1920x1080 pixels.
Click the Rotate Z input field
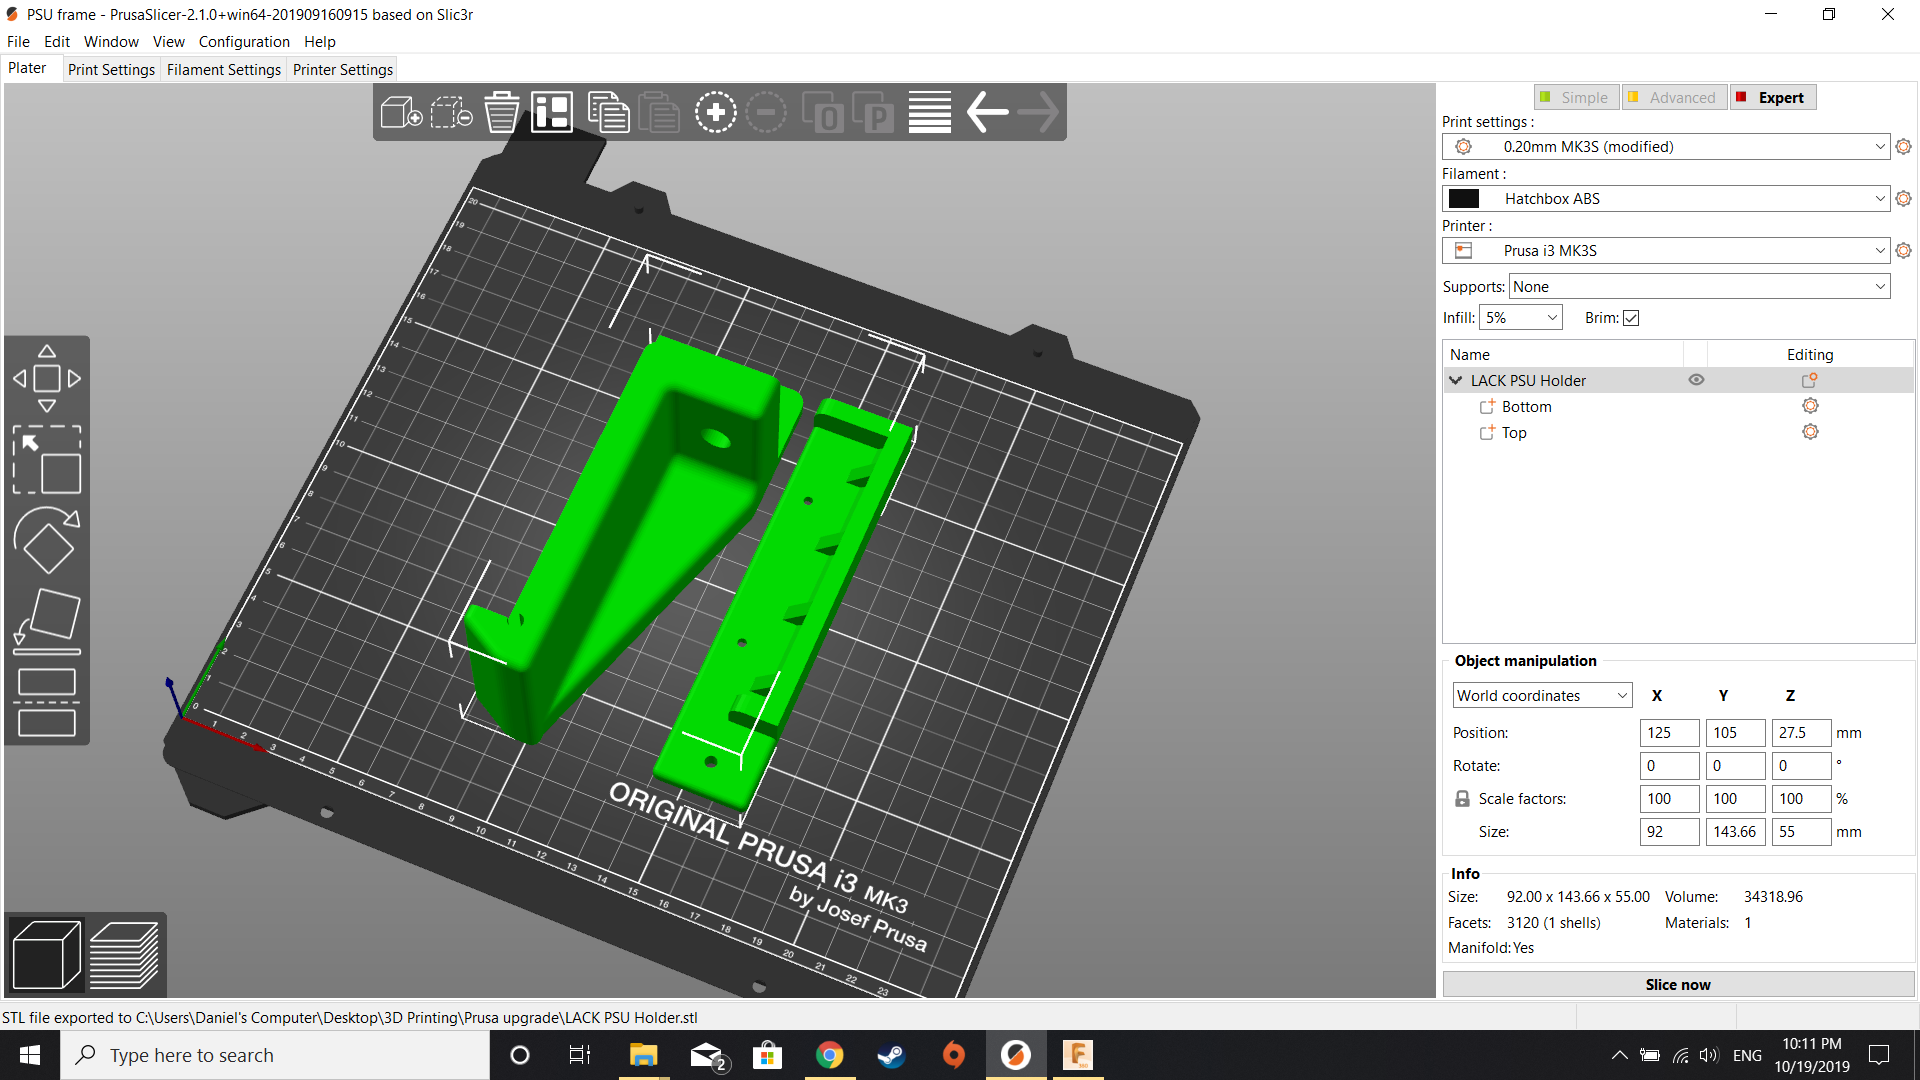click(1801, 766)
